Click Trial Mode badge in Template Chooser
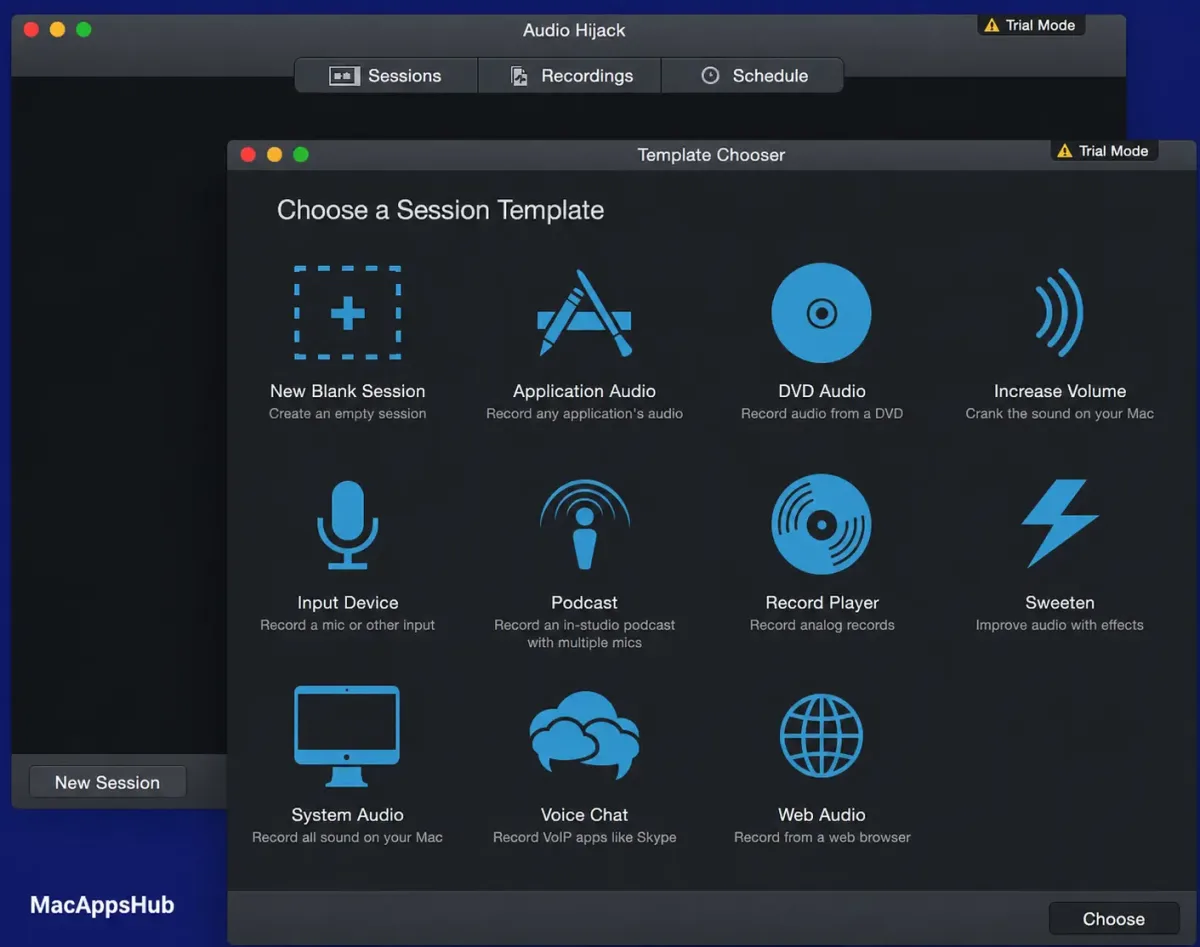1200x947 pixels. (1104, 151)
